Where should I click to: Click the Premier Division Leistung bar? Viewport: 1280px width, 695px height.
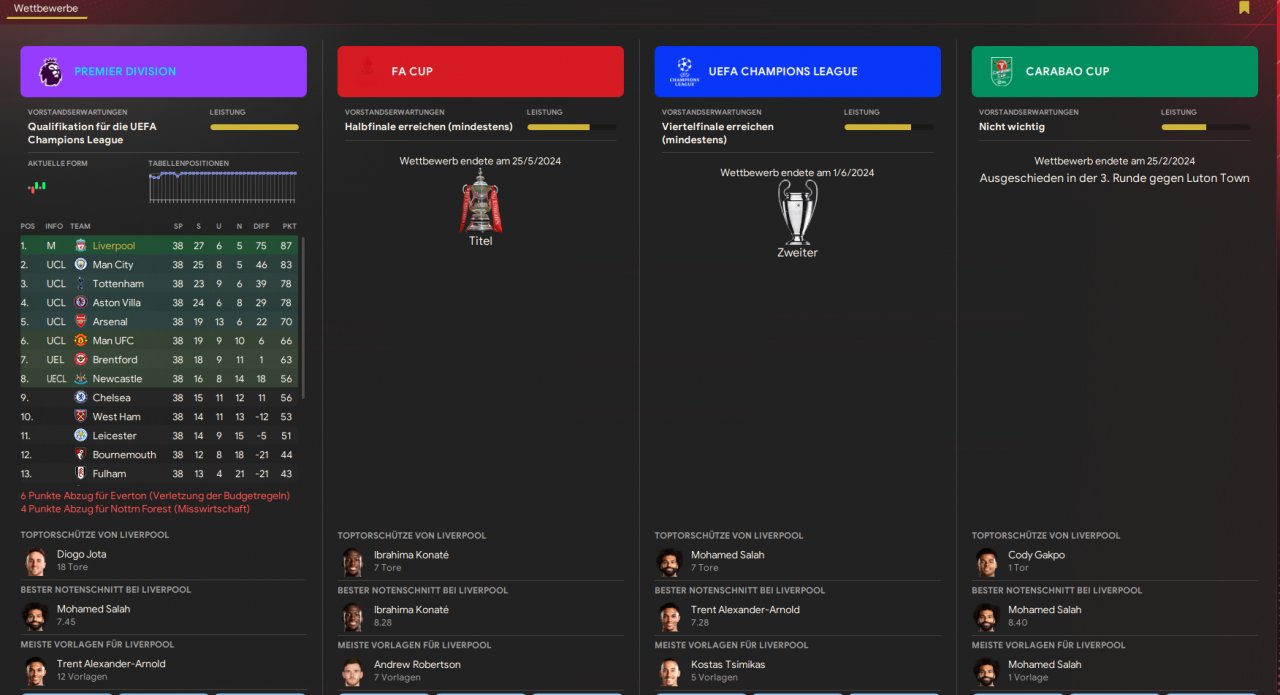pos(254,127)
